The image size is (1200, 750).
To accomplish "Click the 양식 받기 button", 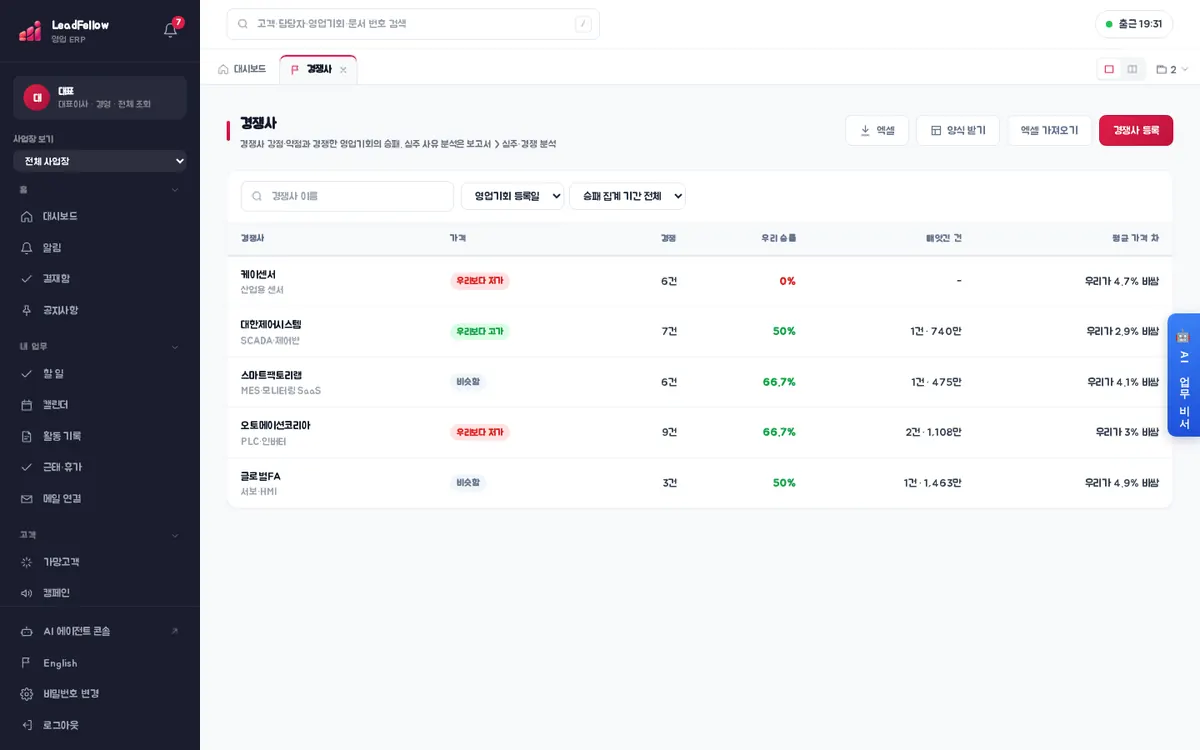I will (958, 130).
